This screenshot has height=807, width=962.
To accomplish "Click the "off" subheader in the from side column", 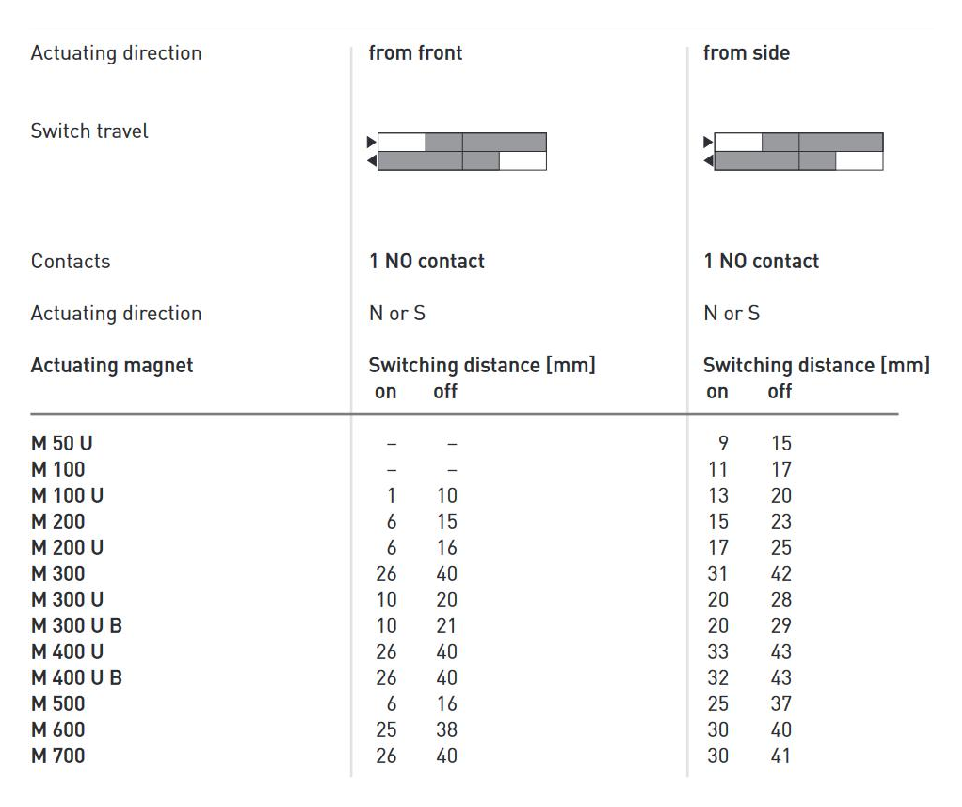I will coord(779,392).
